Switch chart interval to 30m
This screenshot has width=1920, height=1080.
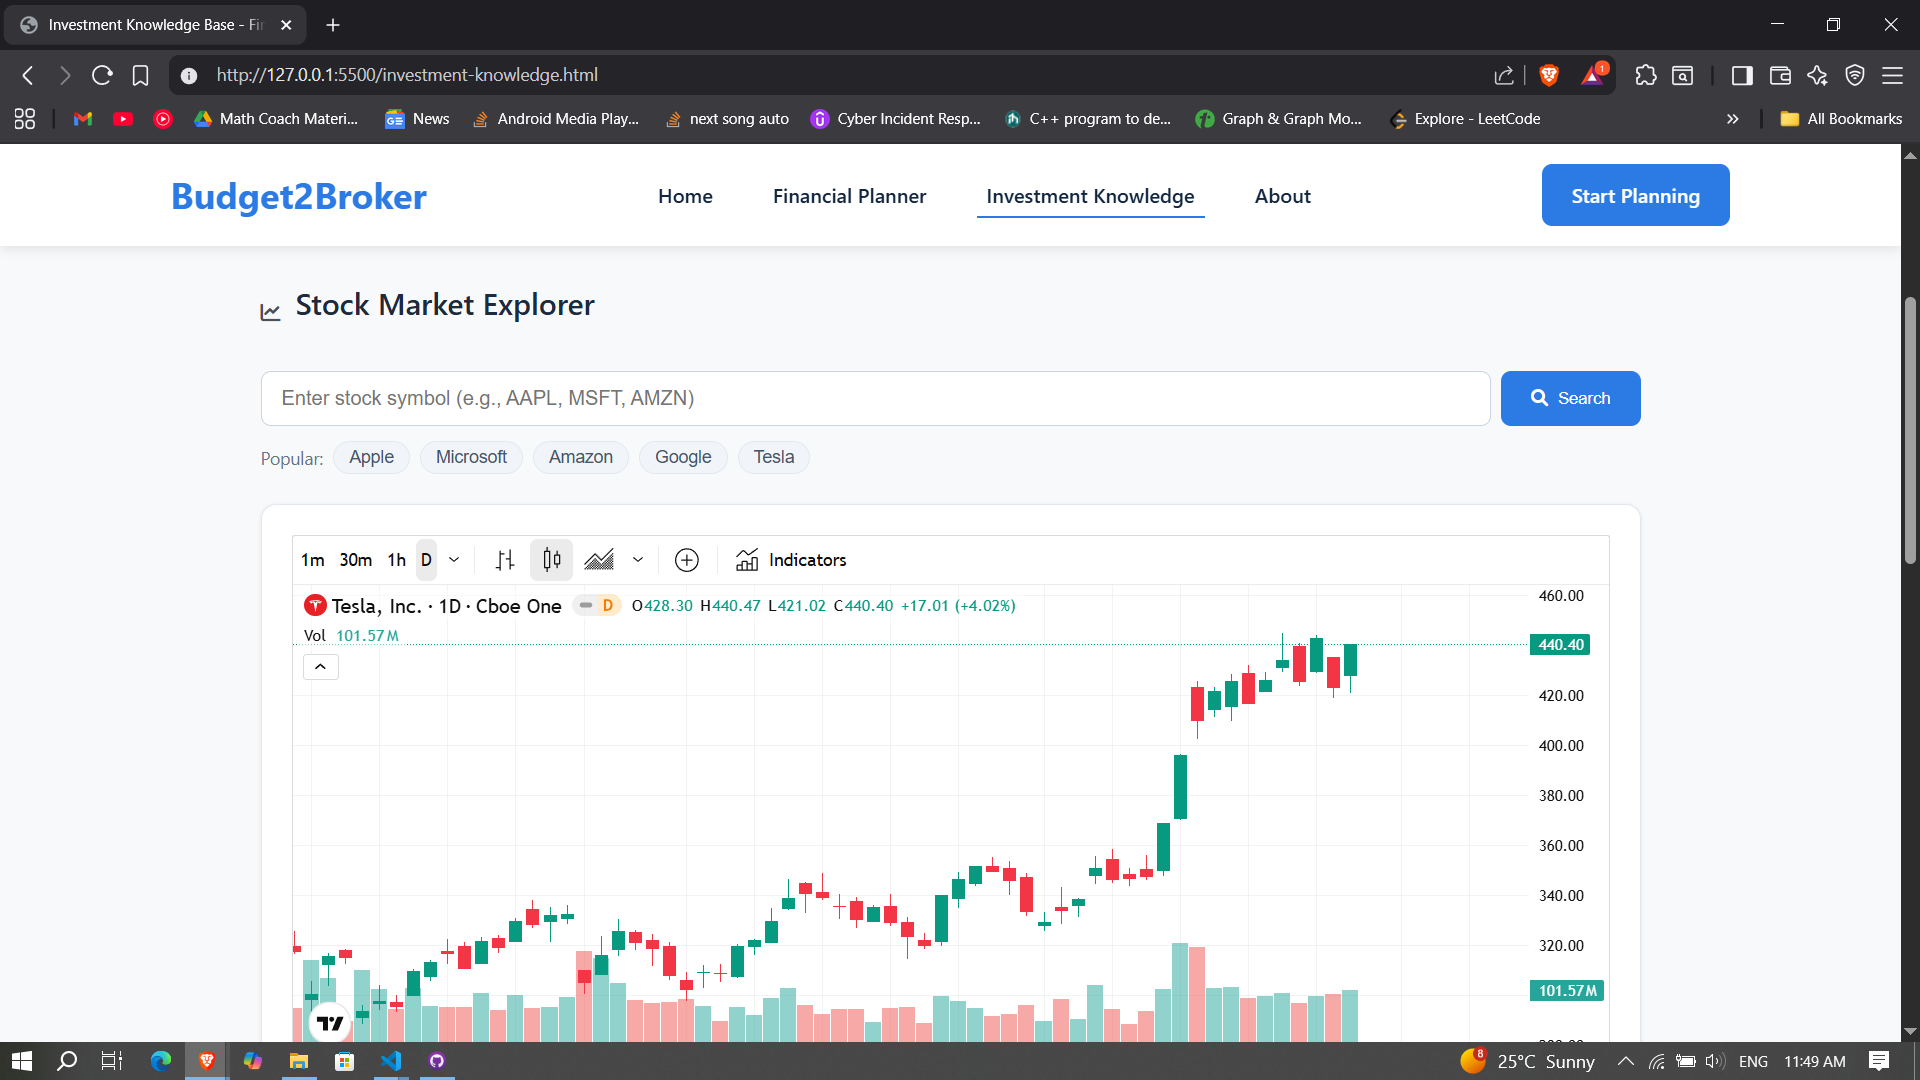click(x=355, y=560)
